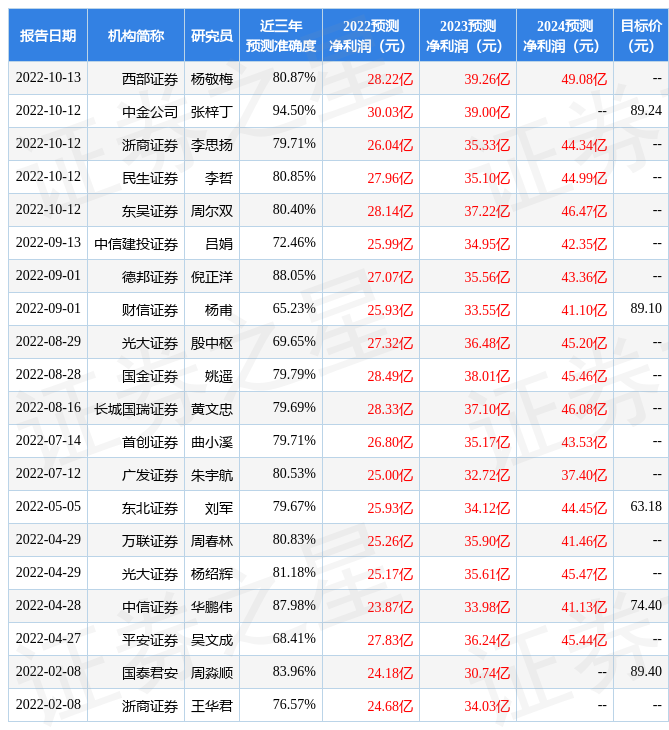Click the 46.47亿 forecast value

[584, 211]
